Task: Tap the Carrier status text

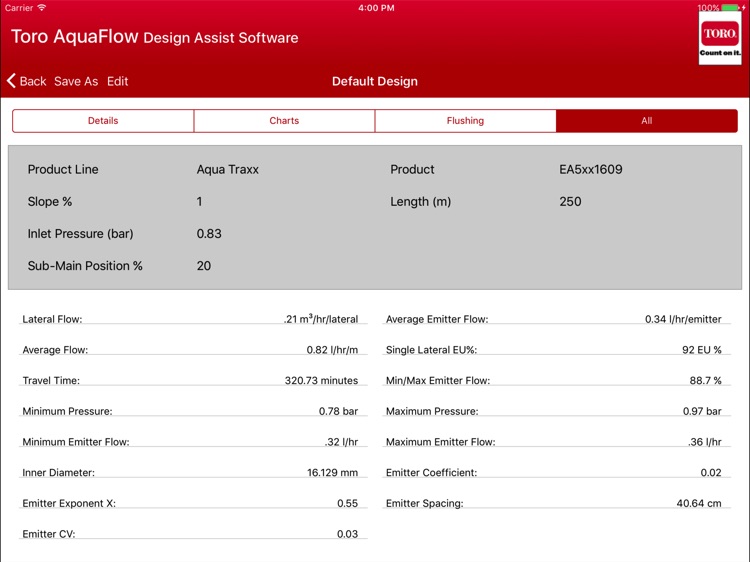Action: coord(19,8)
